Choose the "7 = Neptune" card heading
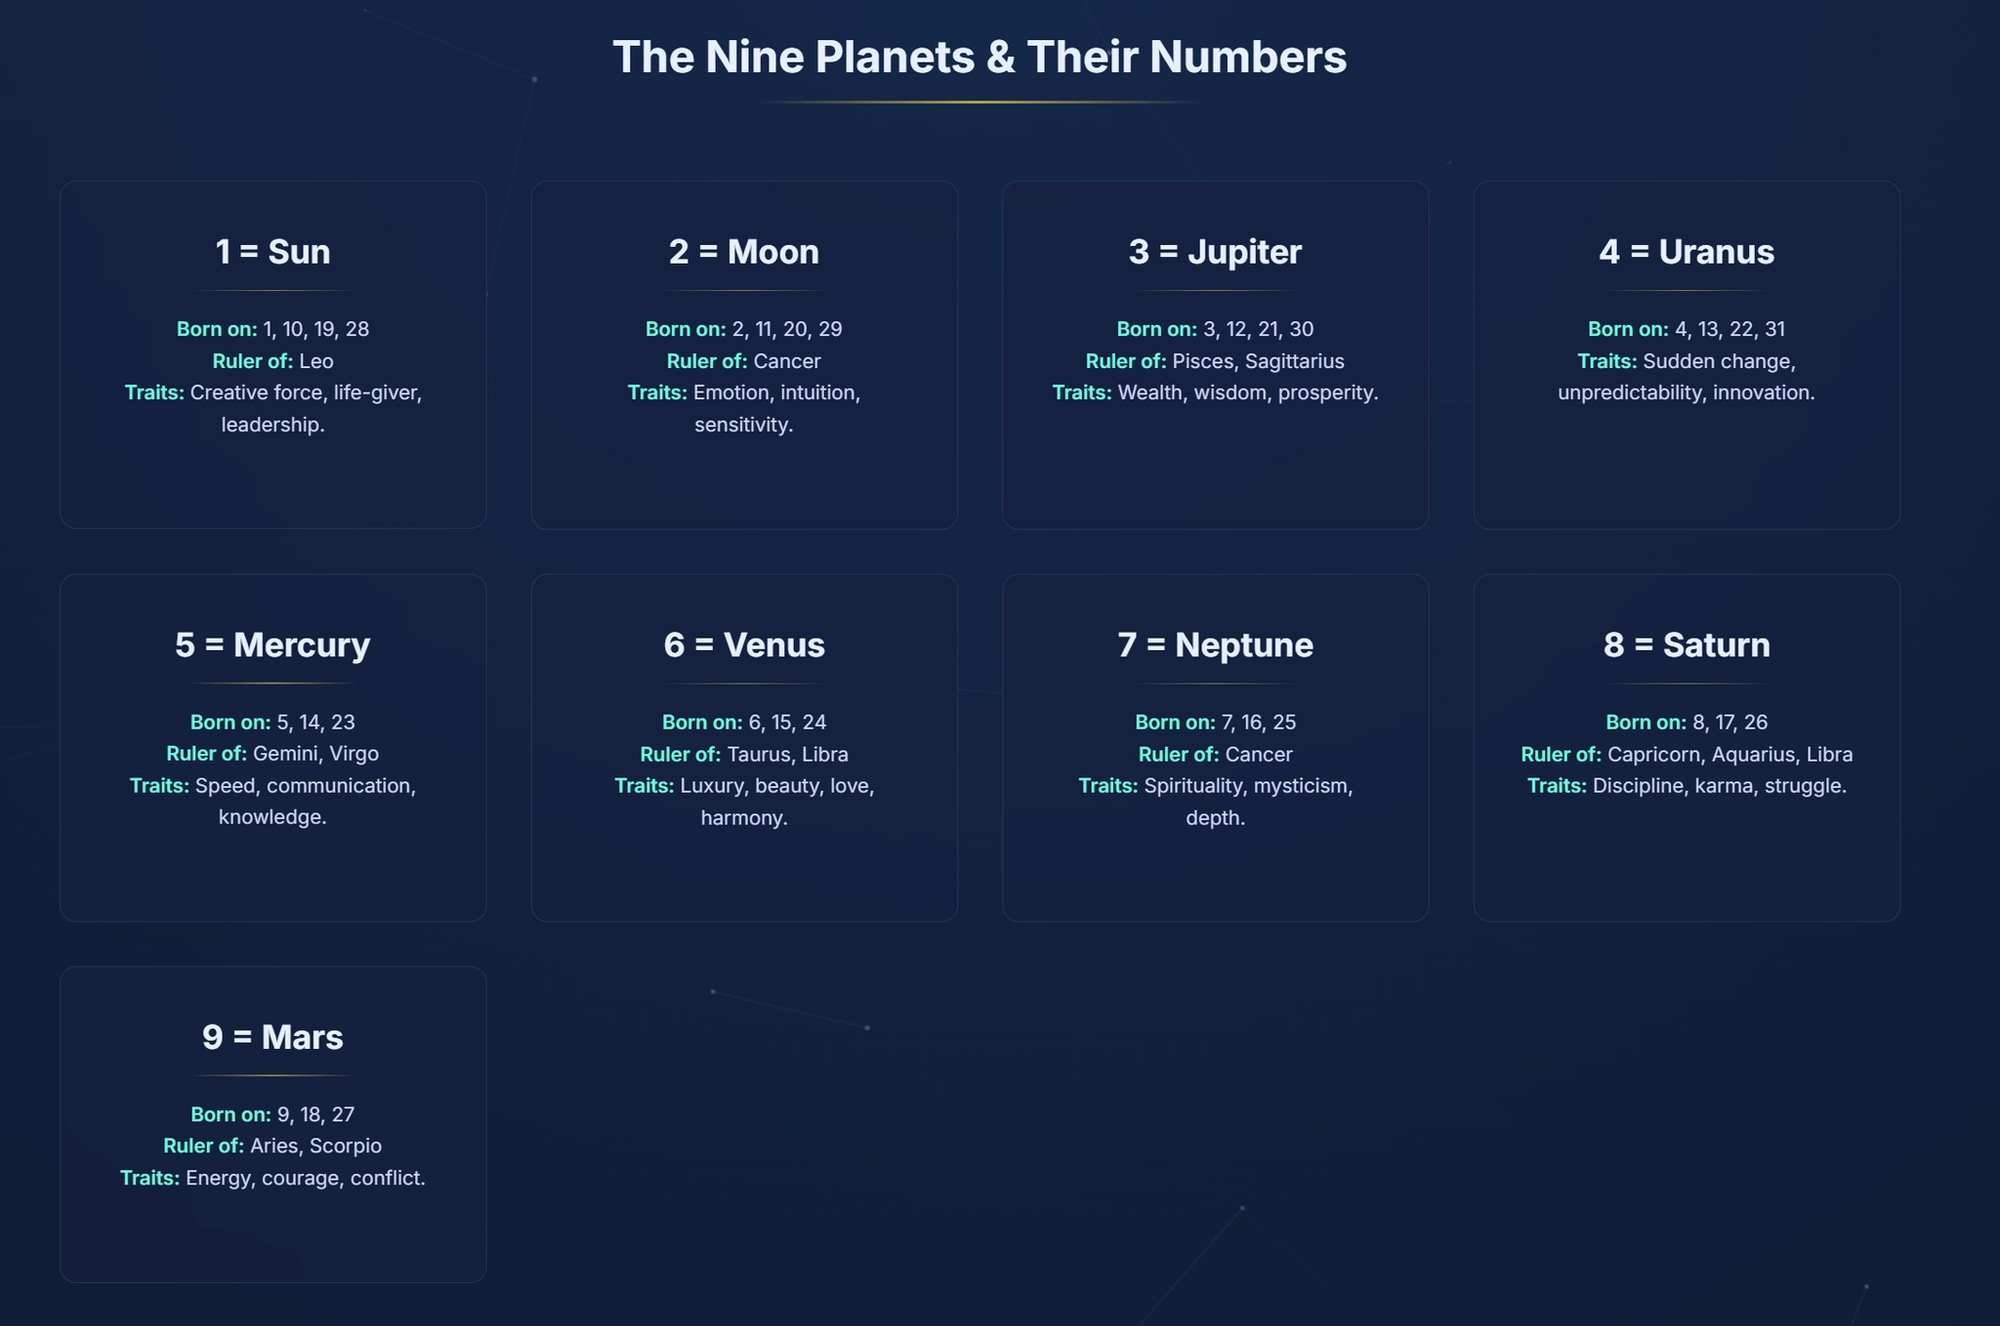Screen dimensions: 2000x1326 (1215, 645)
